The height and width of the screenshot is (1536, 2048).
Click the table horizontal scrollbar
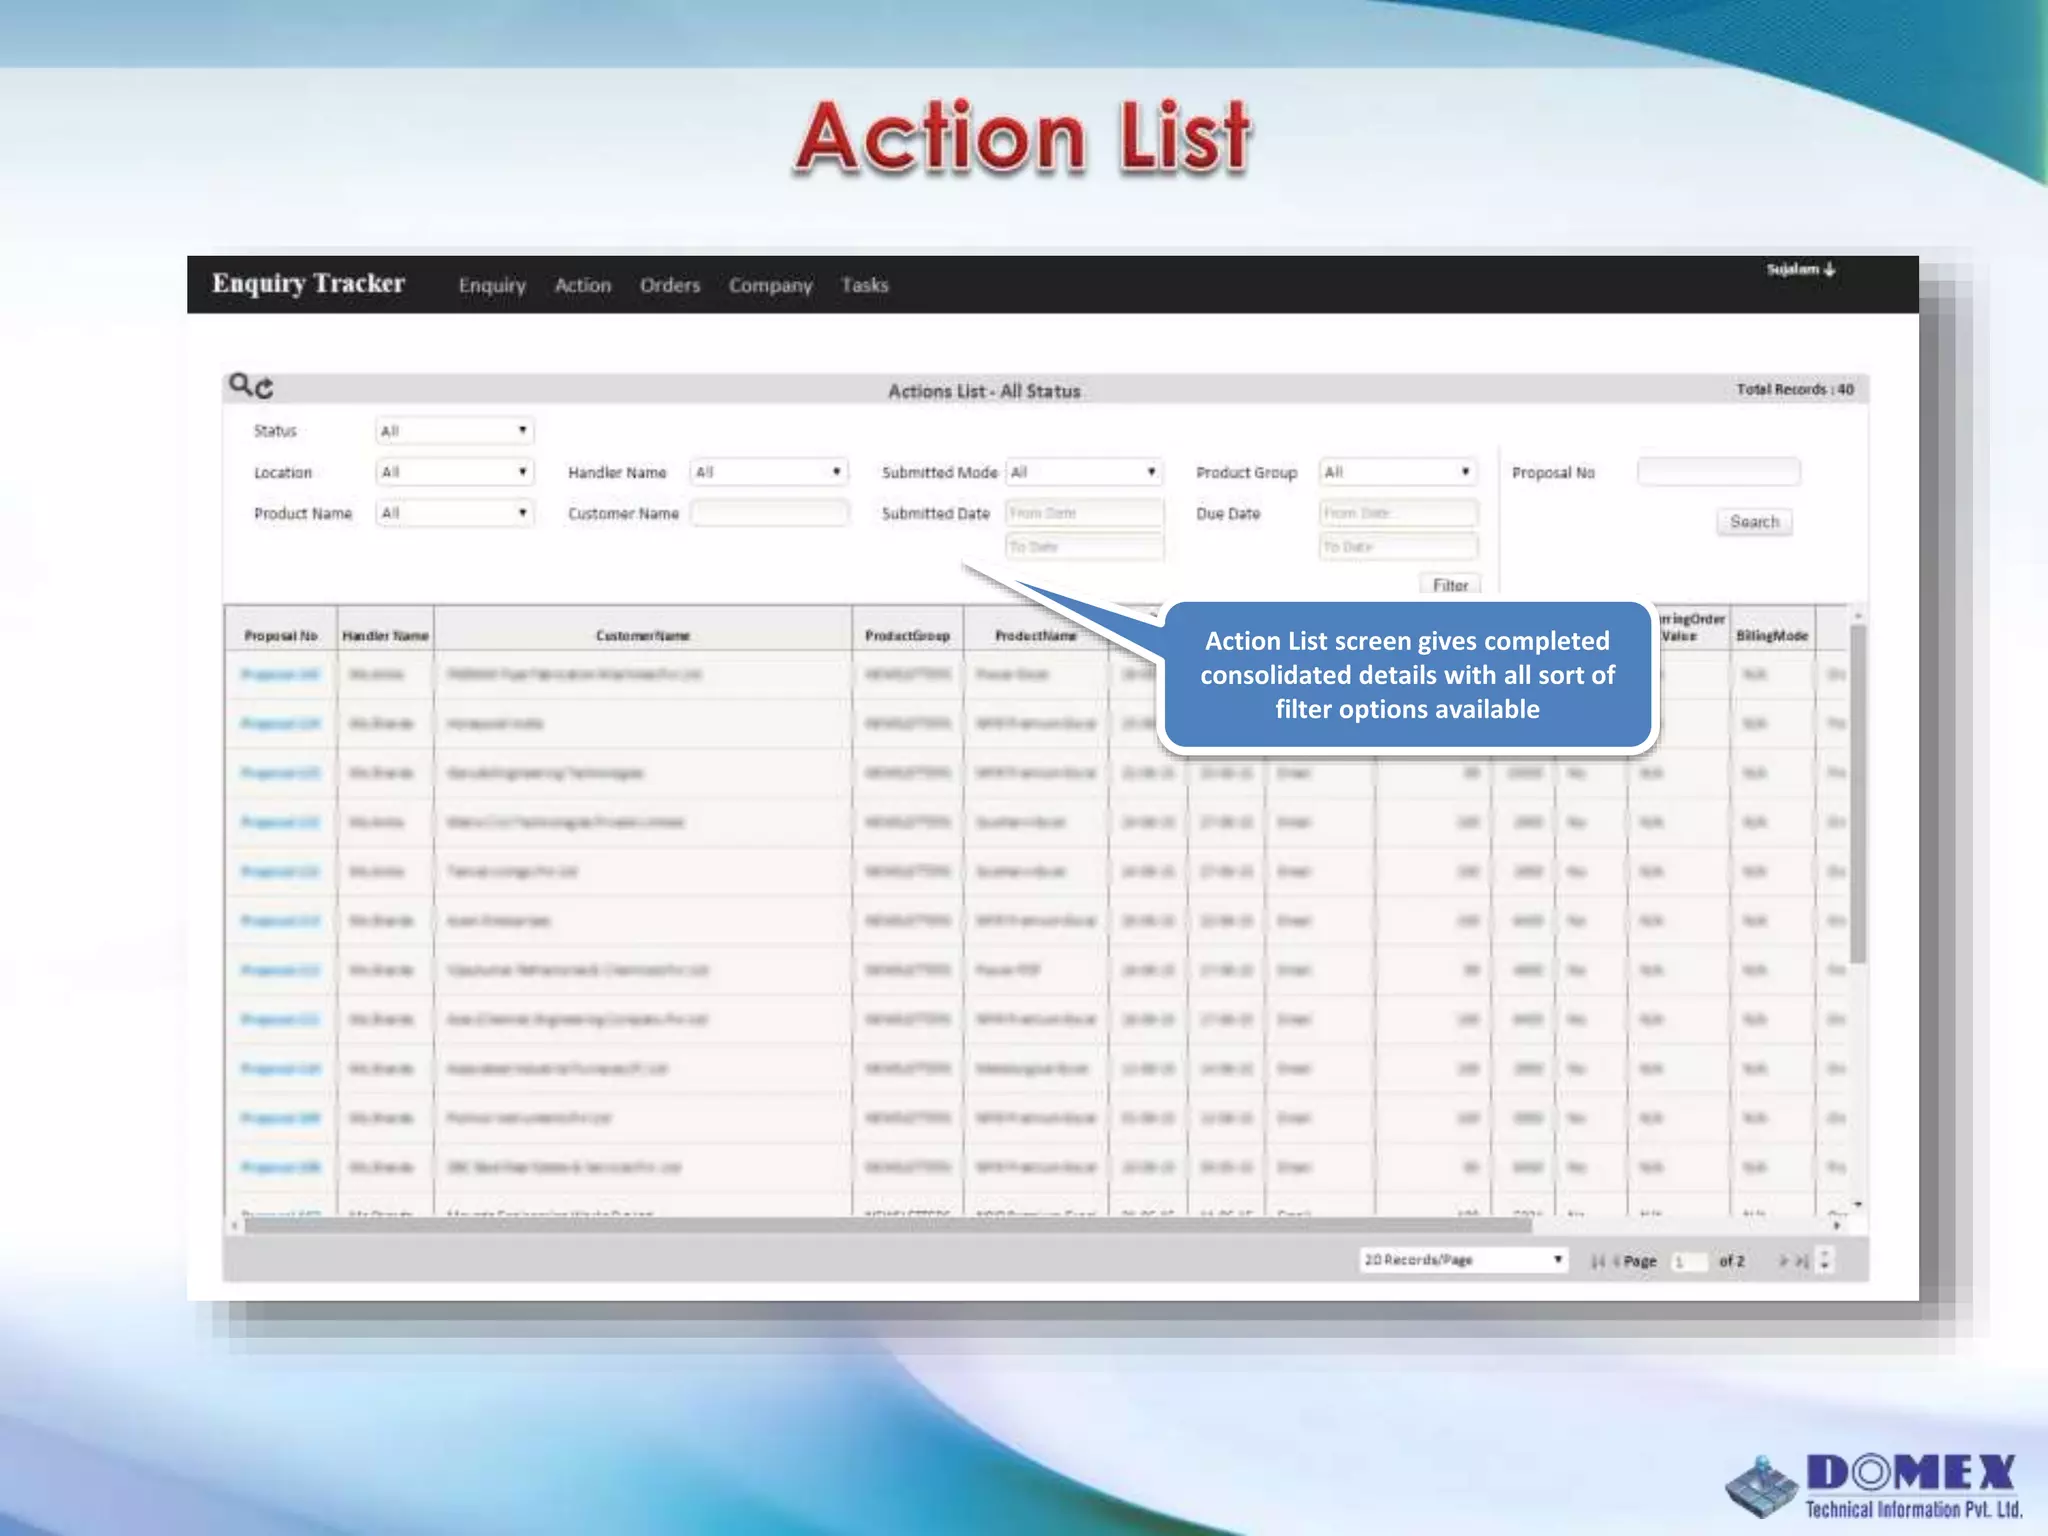click(x=888, y=1225)
